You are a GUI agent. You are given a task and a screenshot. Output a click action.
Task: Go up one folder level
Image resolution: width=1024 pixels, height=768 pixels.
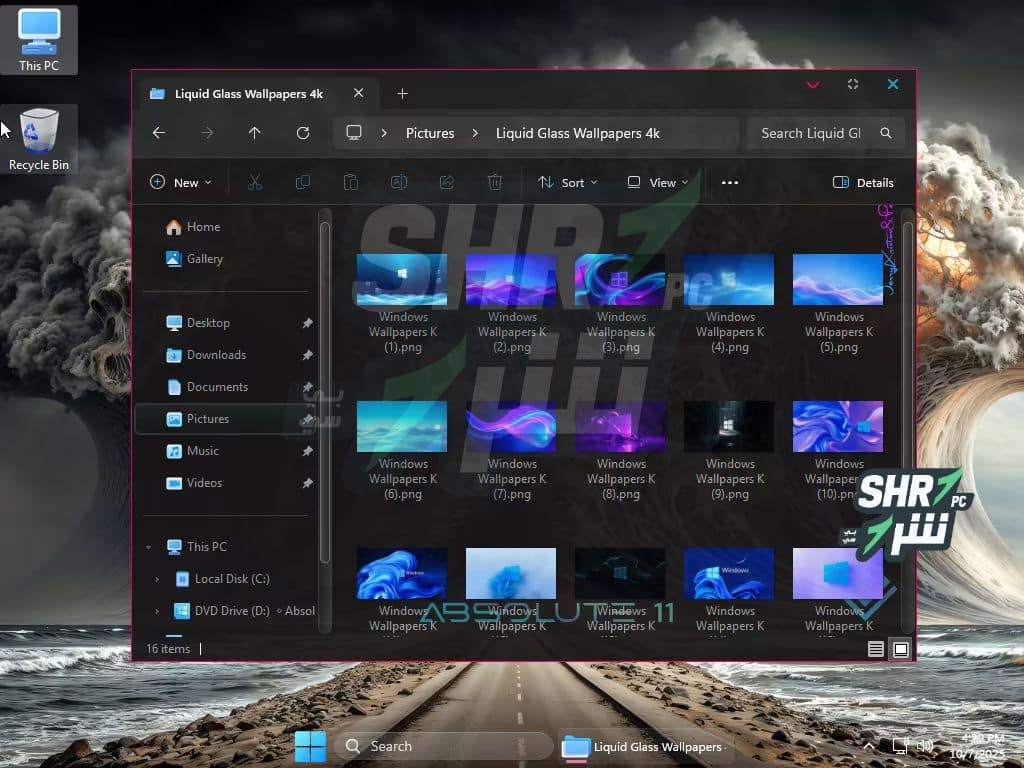[255, 133]
